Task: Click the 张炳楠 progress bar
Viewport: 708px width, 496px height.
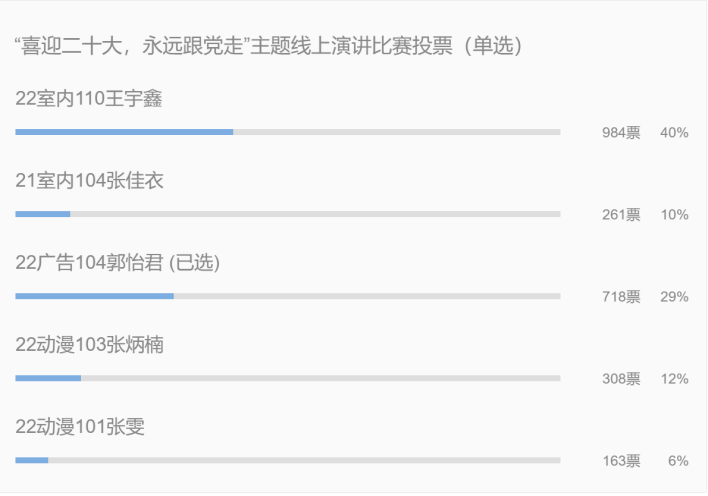Action: [288, 378]
